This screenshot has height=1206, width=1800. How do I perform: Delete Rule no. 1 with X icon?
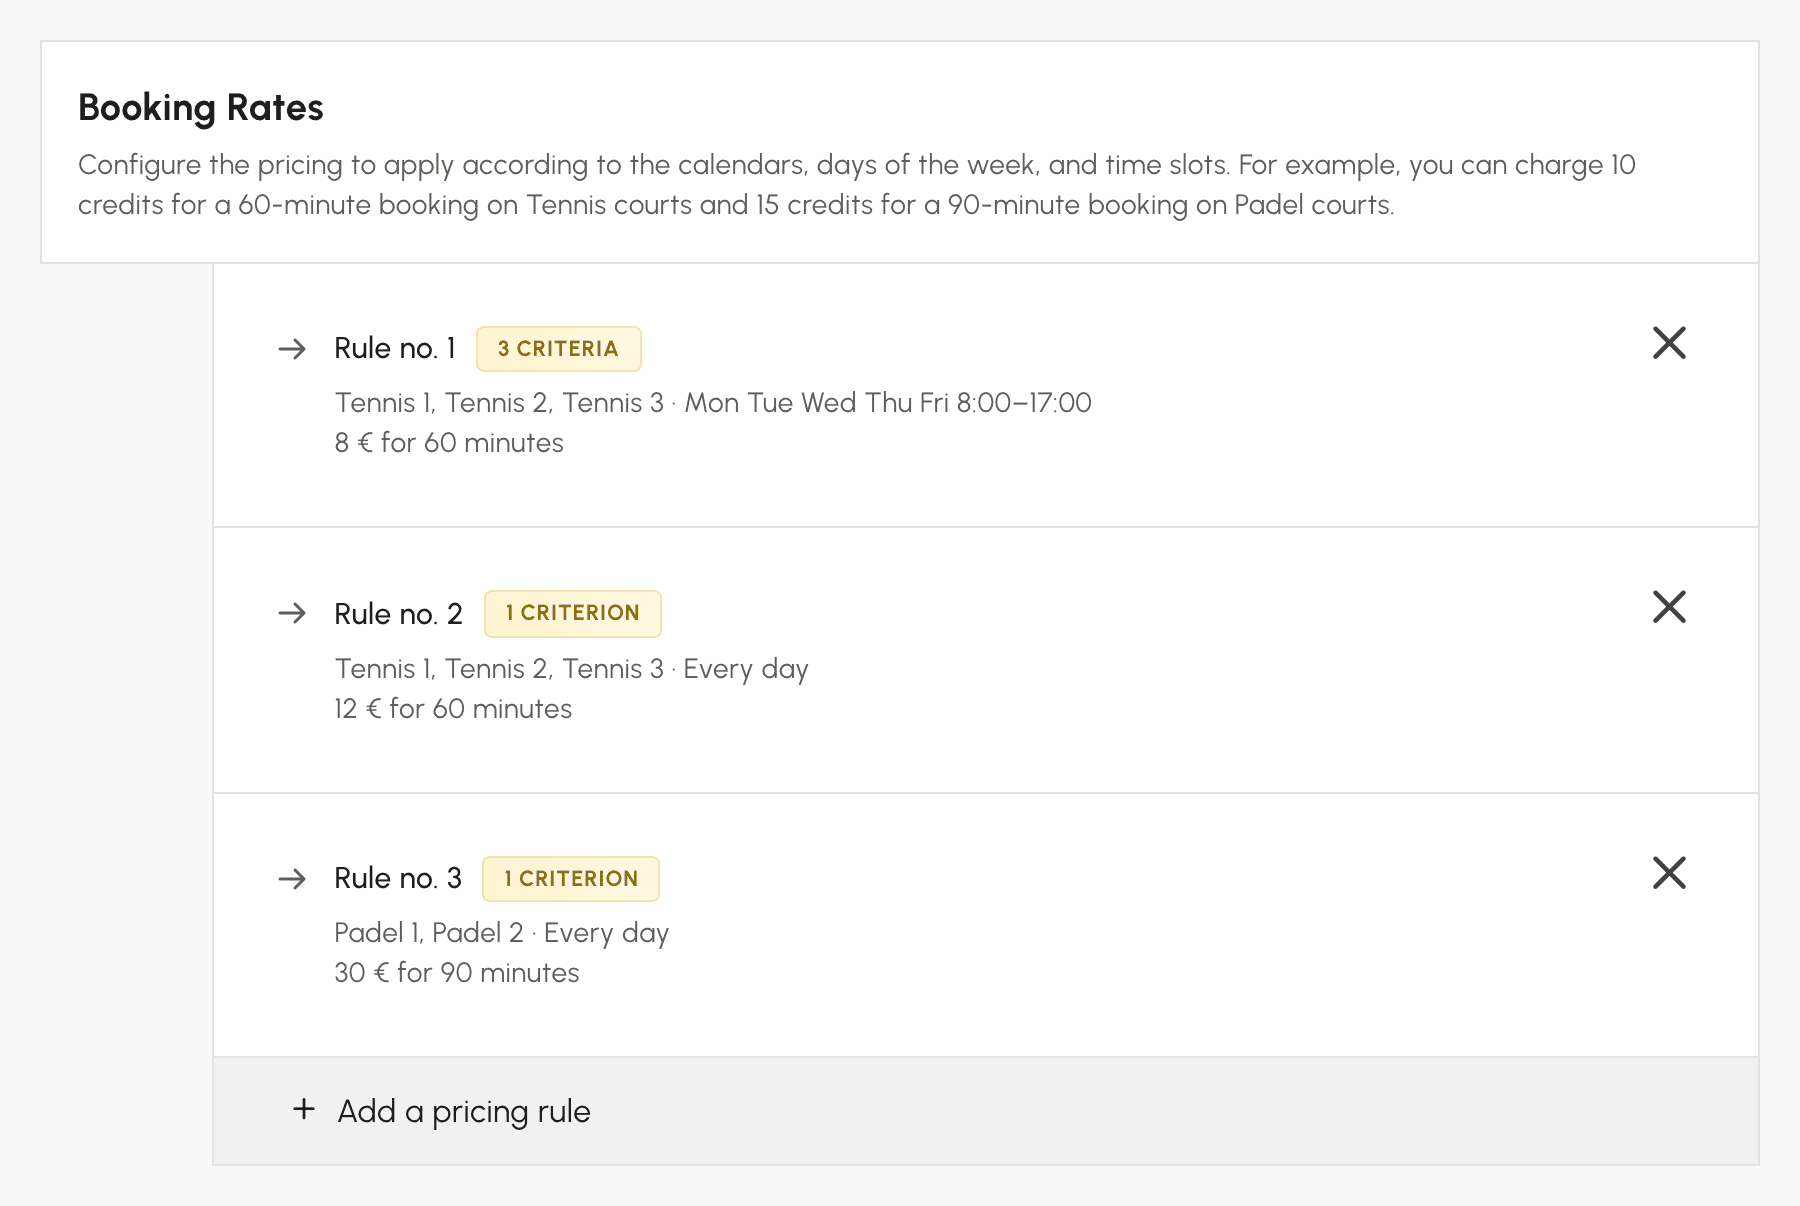(1669, 343)
